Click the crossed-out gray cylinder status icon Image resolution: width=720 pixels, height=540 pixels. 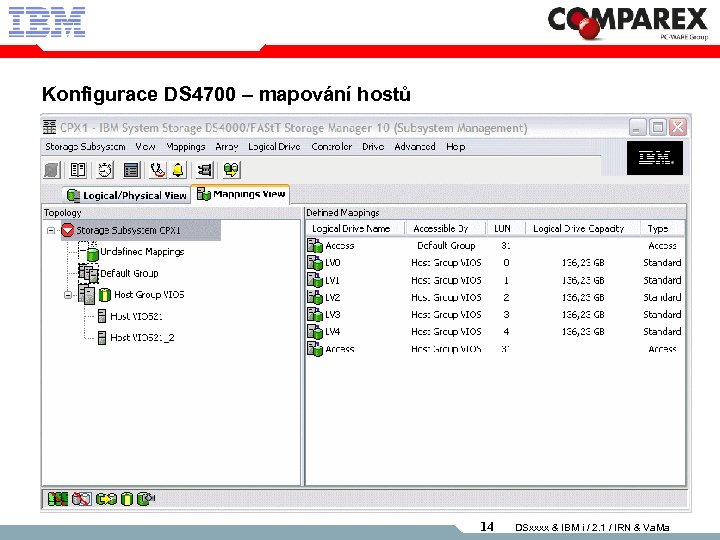(82, 499)
